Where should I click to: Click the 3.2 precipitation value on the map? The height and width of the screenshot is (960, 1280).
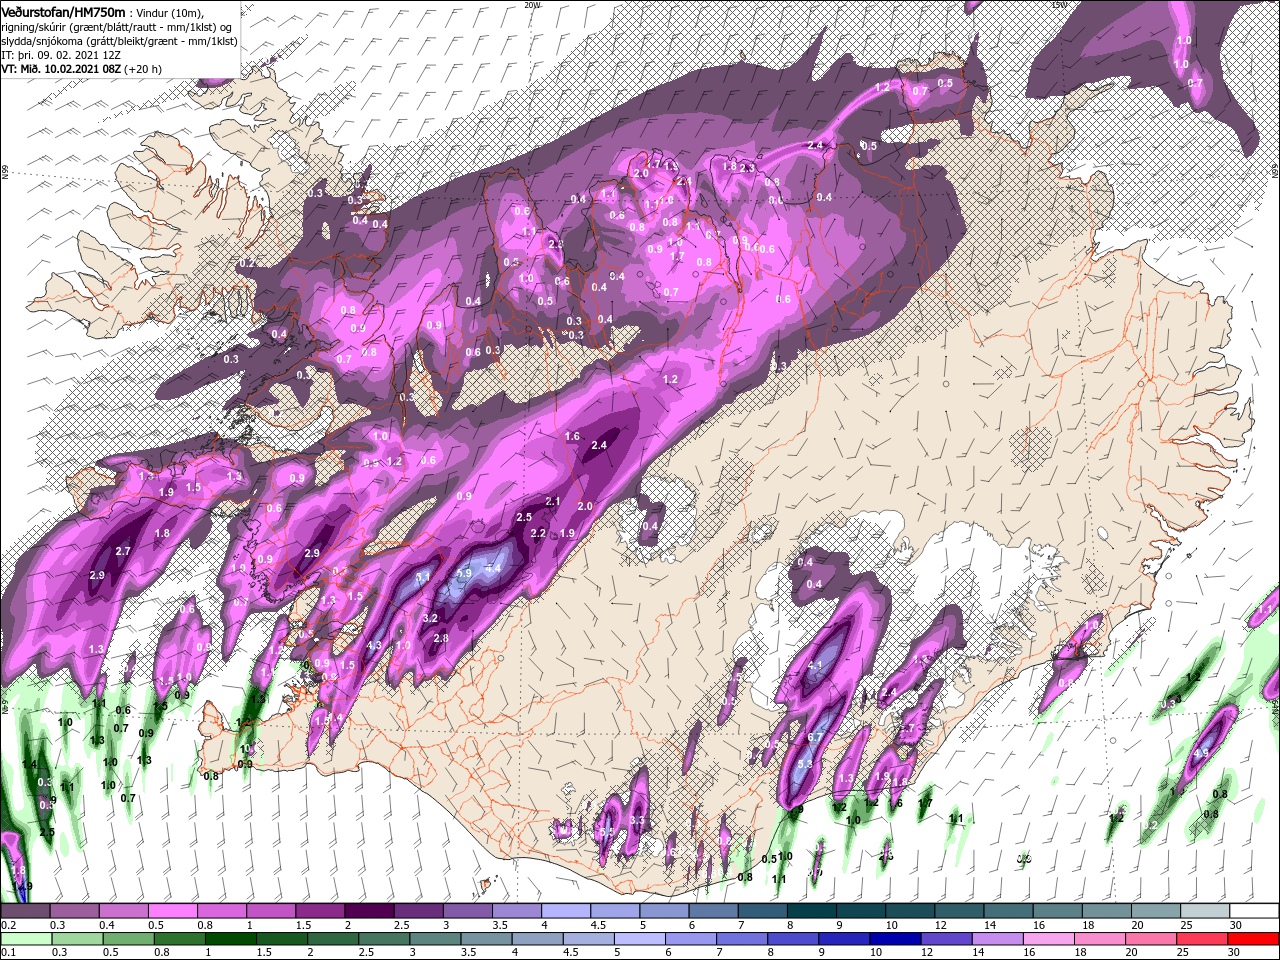point(430,618)
